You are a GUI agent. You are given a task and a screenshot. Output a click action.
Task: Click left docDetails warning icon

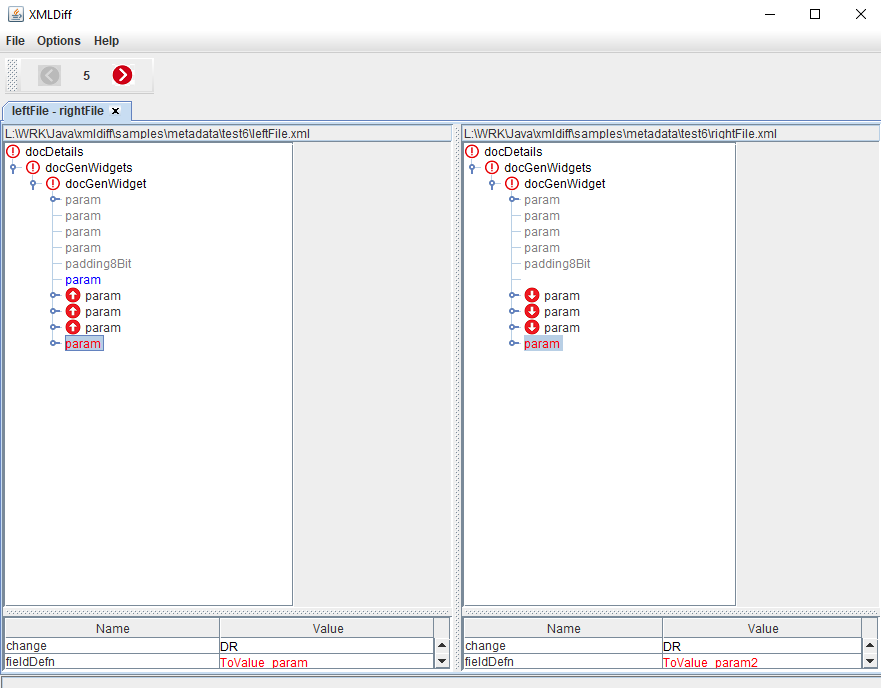(13, 151)
